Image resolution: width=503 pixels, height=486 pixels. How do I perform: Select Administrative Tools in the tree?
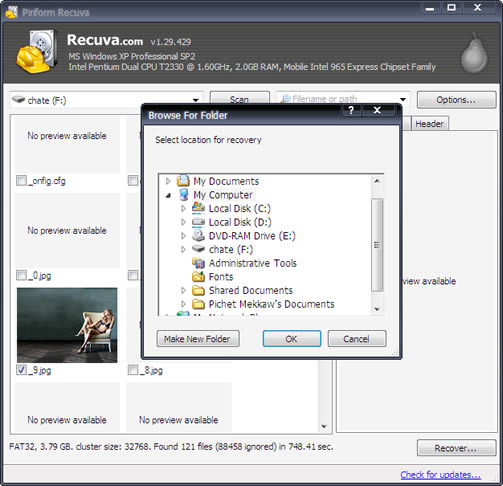pyautogui.click(x=253, y=263)
